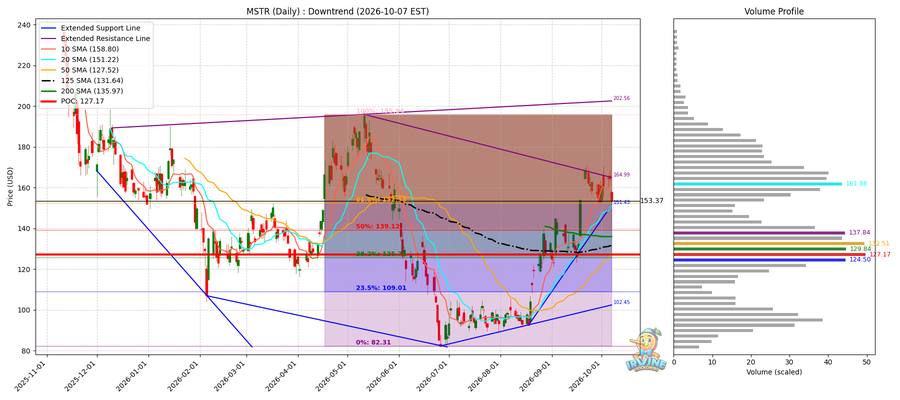Viewport: 900px width, 400px height.
Task: Click the cyan 161.88 volume profile bar
Action: pyautogui.click(x=758, y=184)
